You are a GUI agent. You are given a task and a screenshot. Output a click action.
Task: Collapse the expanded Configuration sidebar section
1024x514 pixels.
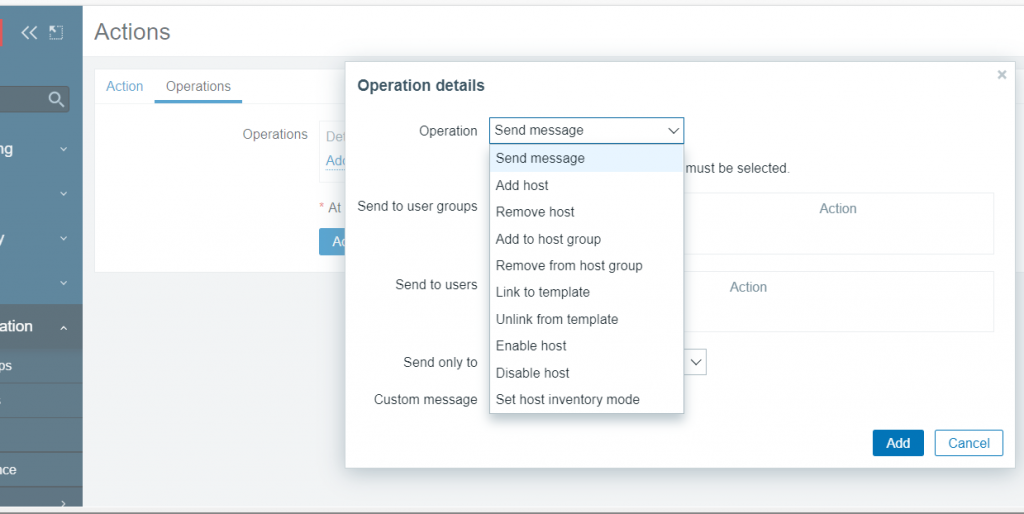pyautogui.click(x=64, y=327)
